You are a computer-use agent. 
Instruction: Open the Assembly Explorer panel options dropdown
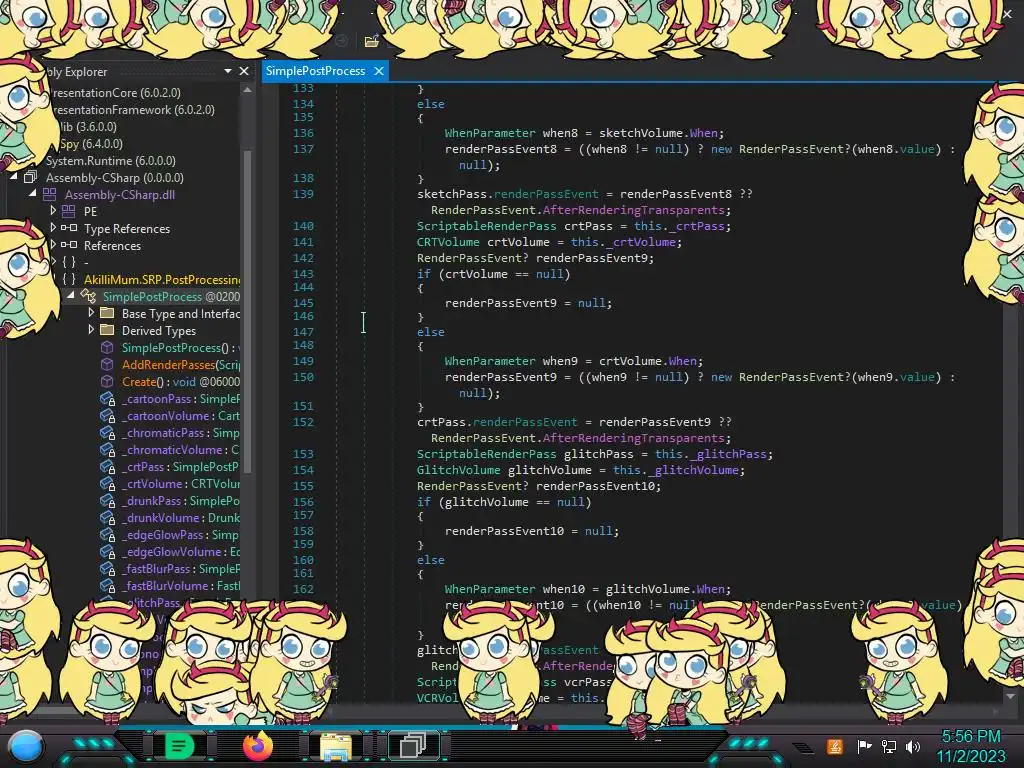point(228,71)
